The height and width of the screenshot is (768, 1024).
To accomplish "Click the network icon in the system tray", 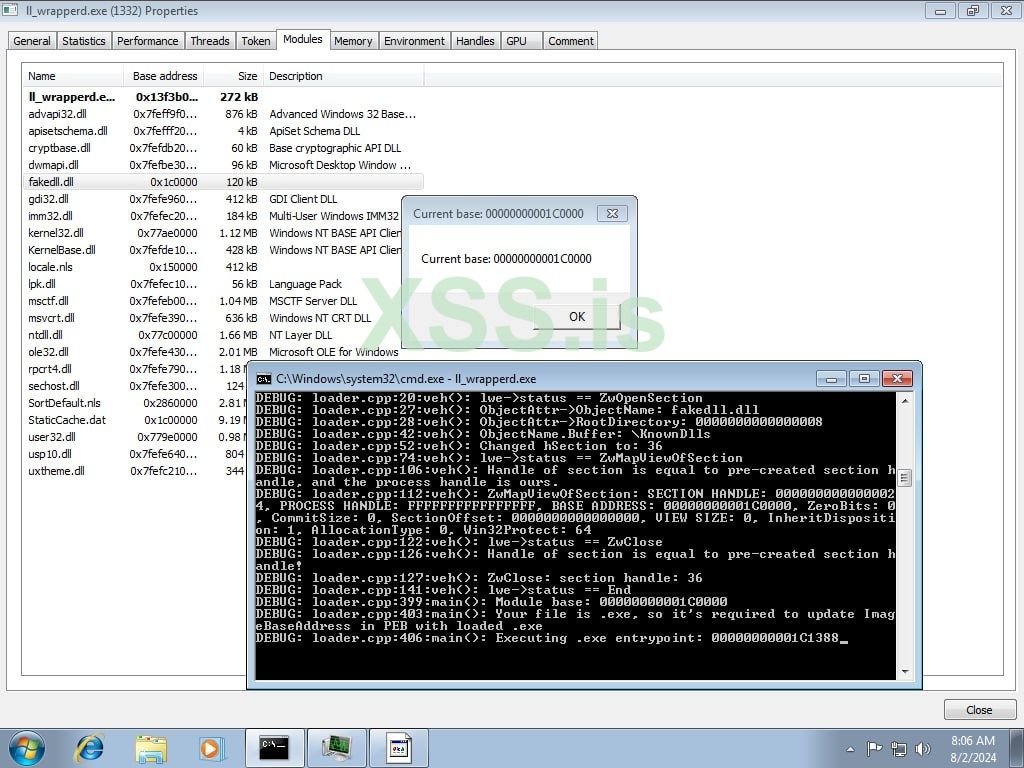I will pos(899,748).
